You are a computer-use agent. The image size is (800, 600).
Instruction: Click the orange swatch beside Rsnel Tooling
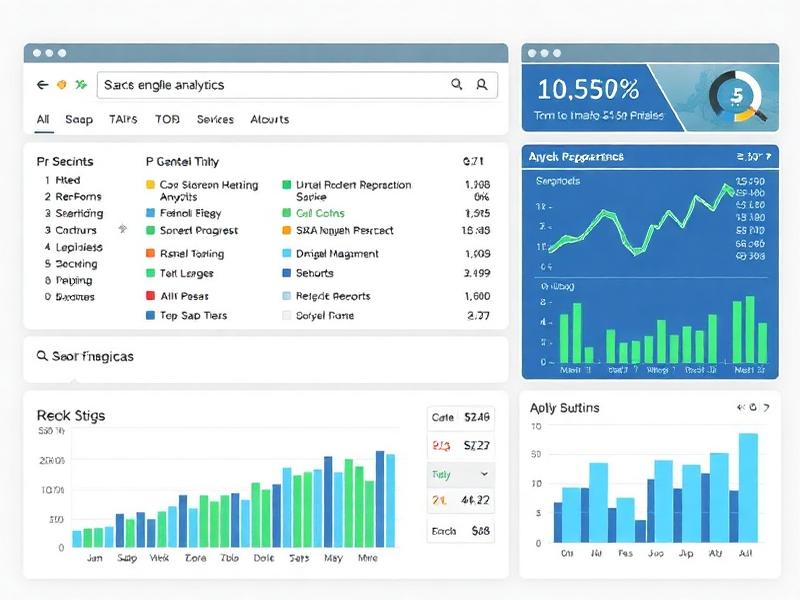(151, 253)
